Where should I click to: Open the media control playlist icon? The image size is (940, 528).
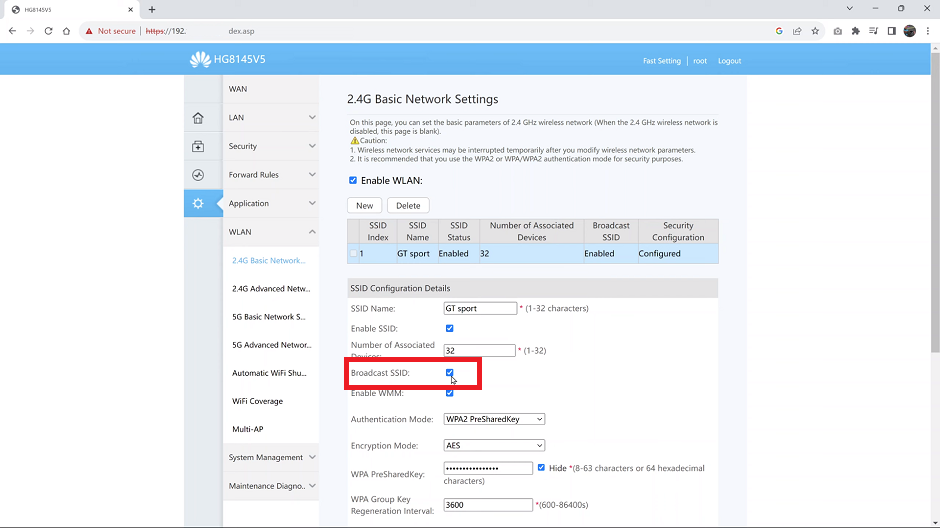(873, 31)
